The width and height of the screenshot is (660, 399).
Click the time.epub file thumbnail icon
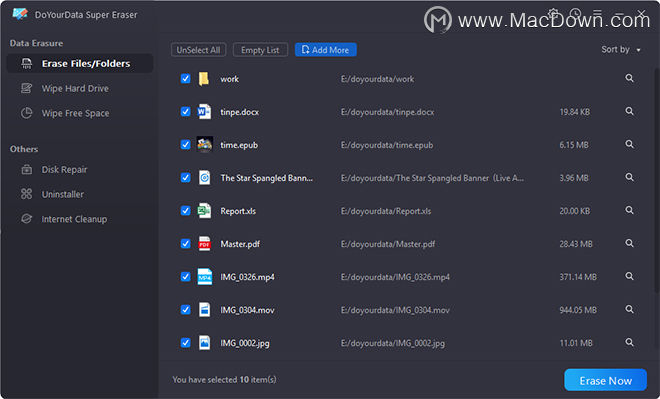point(205,145)
